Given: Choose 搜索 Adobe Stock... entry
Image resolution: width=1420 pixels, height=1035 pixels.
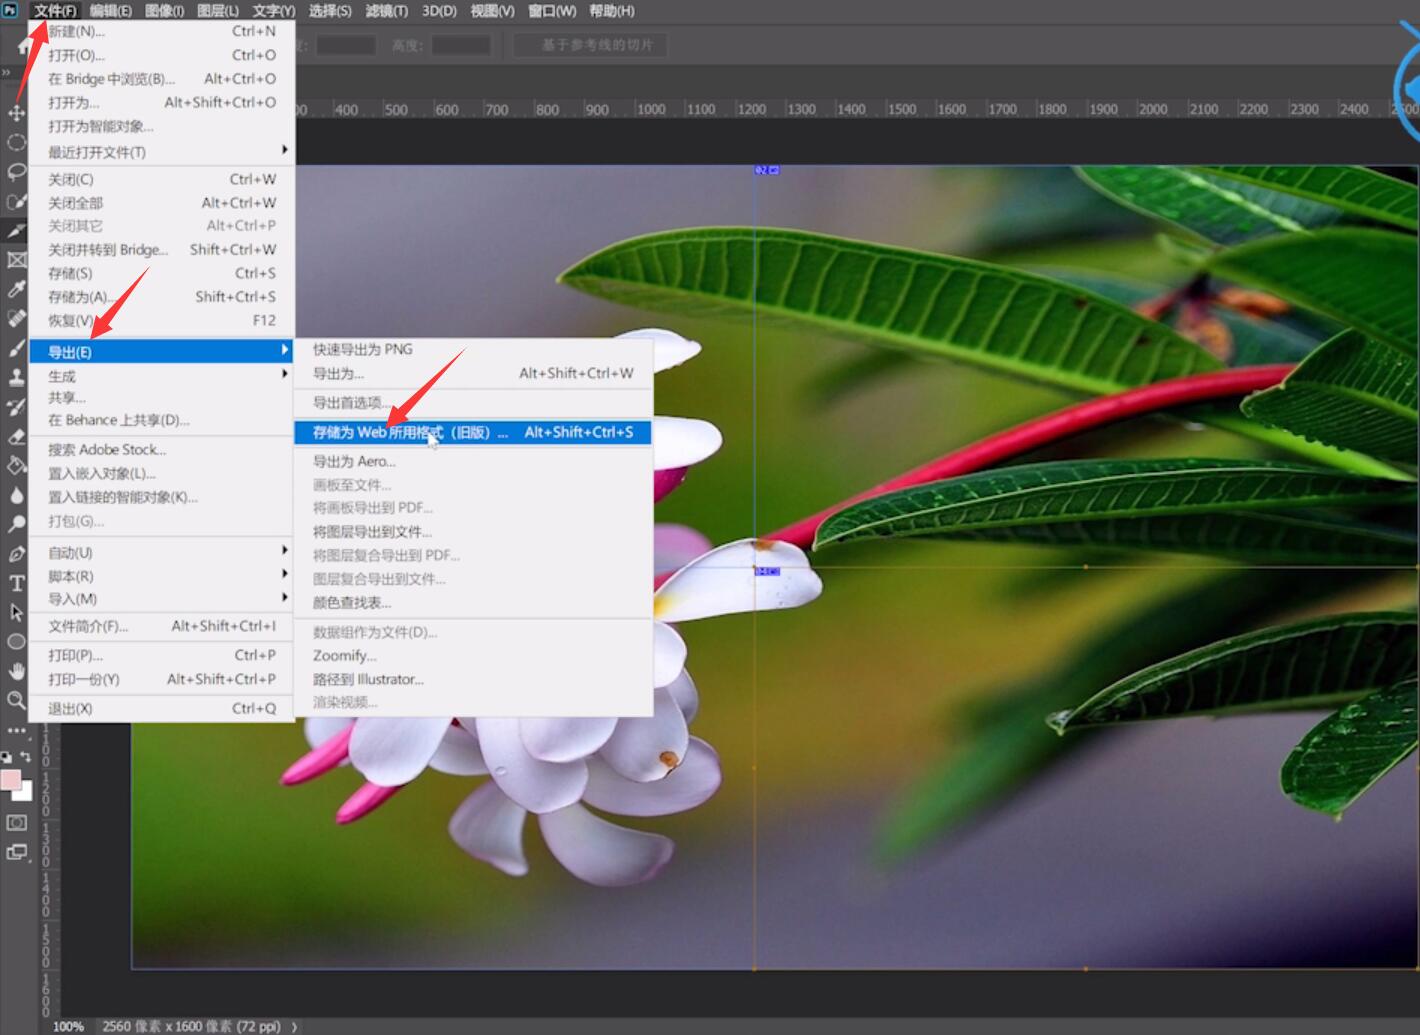Looking at the screenshot, I should [x=161, y=449].
